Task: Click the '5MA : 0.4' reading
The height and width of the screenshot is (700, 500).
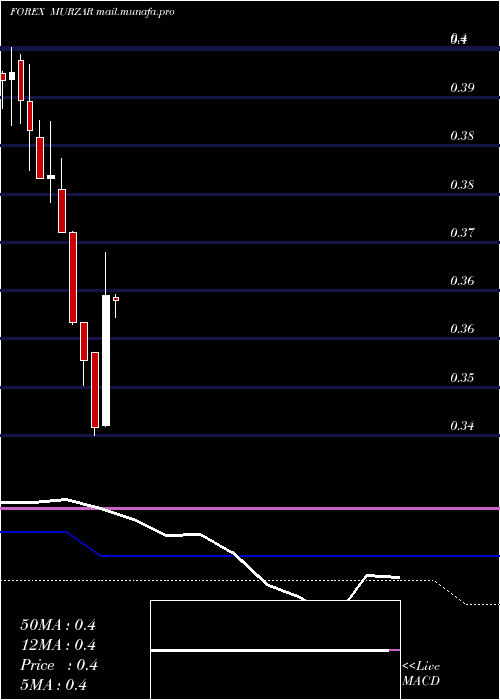Action: pyautogui.click(x=54, y=684)
